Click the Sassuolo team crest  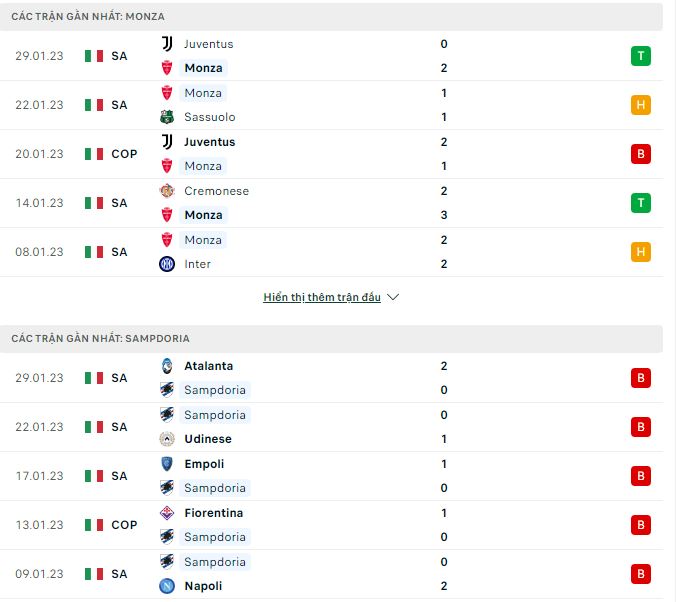tap(167, 117)
